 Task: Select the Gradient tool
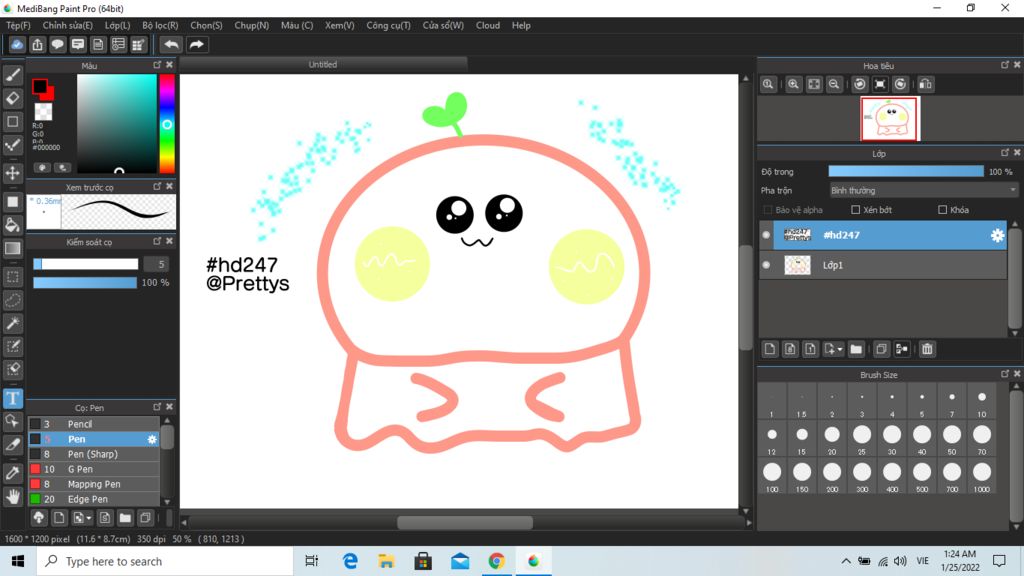coord(12,248)
